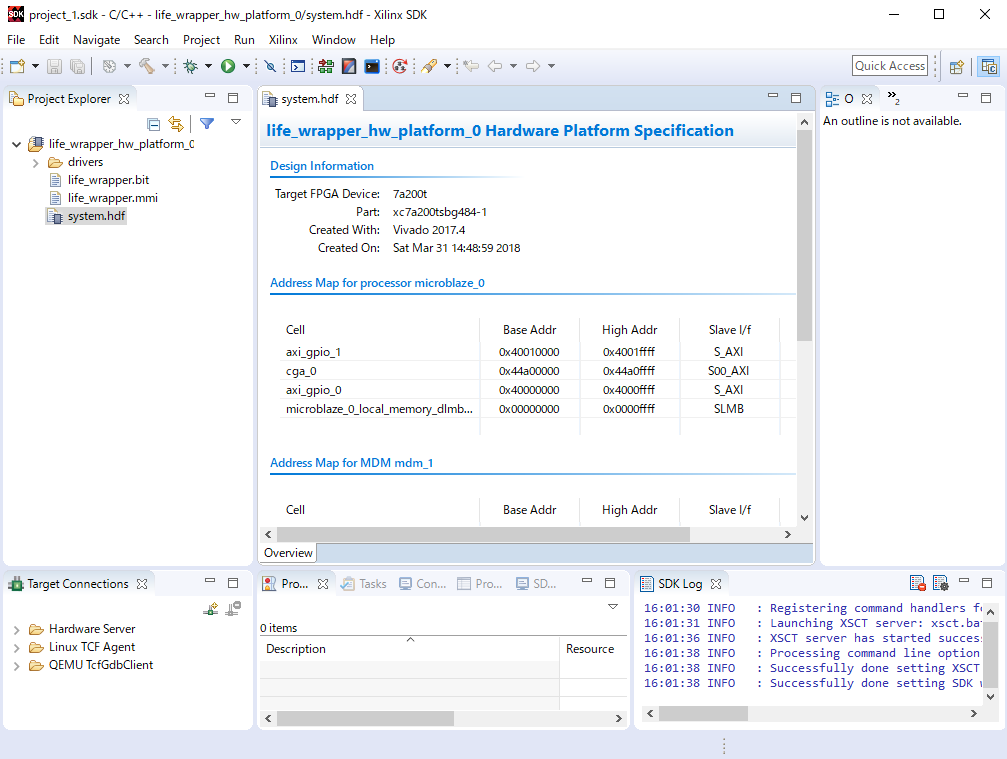Close the SDK Log tab
1007x759 pixels.
pyautogui.click(x=716, y=584)
